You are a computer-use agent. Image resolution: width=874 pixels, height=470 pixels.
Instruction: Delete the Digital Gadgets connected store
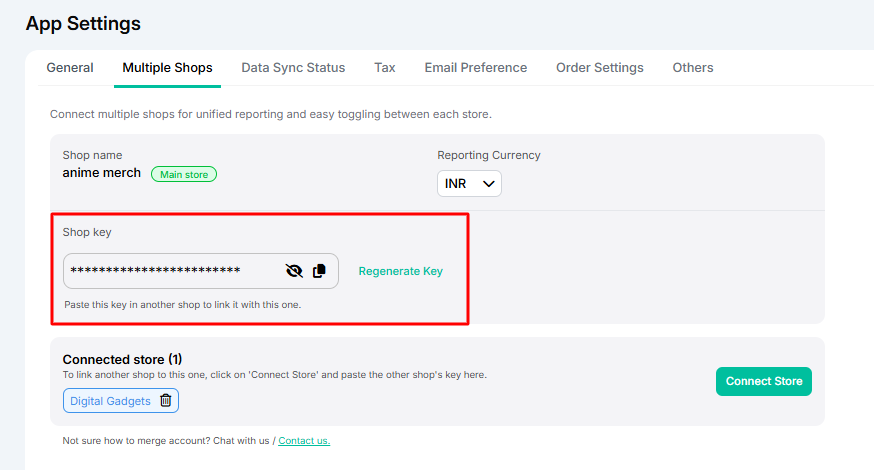pyautogui.click(x=166, y=401)
